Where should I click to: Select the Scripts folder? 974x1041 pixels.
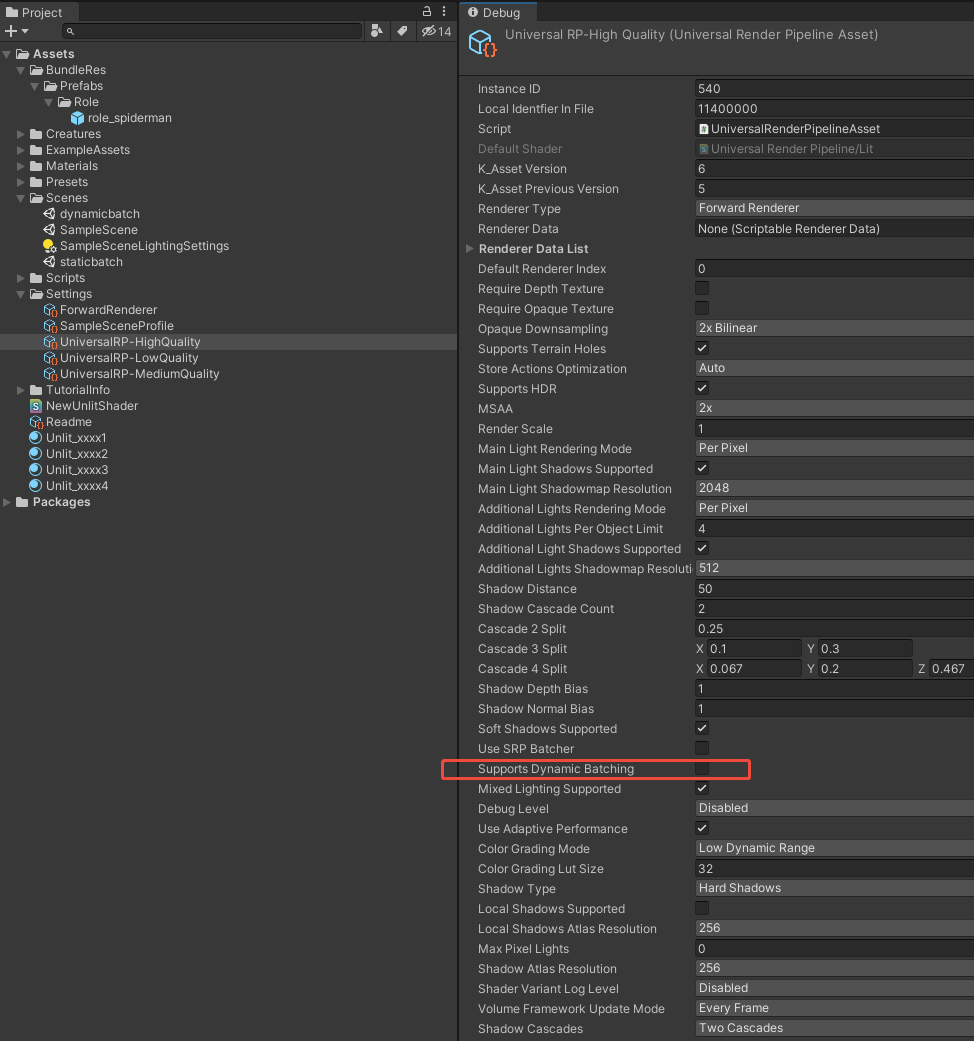coord(65,278)
